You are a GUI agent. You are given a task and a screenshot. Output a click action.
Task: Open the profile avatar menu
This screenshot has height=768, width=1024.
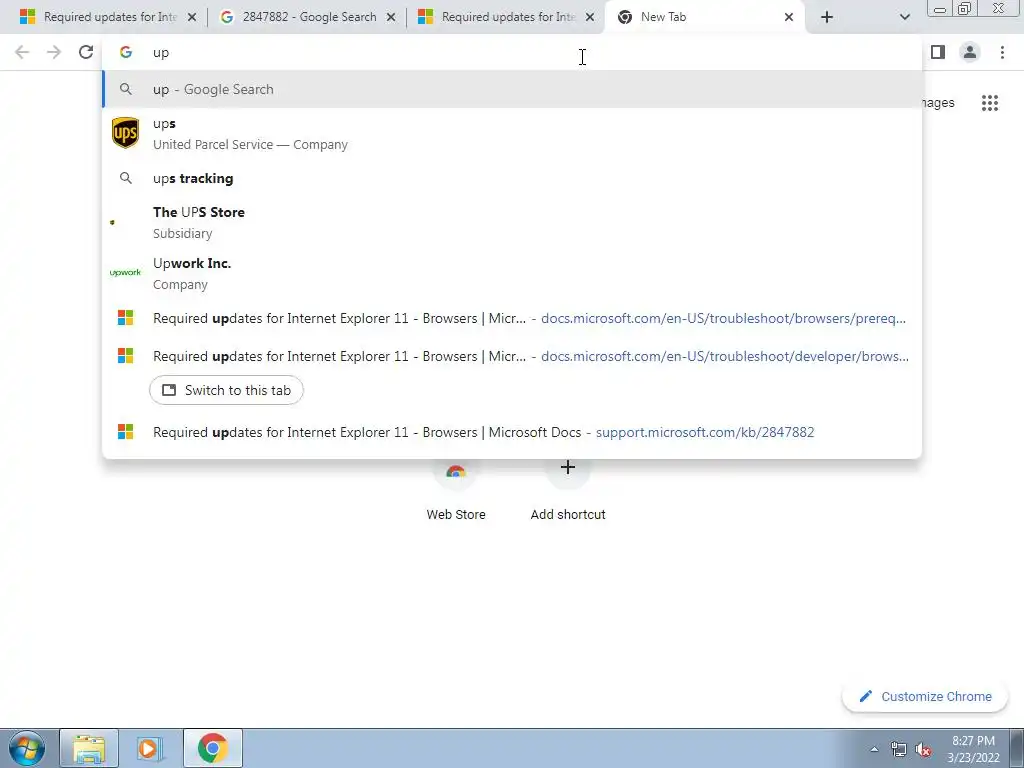[x=970, y=52]
